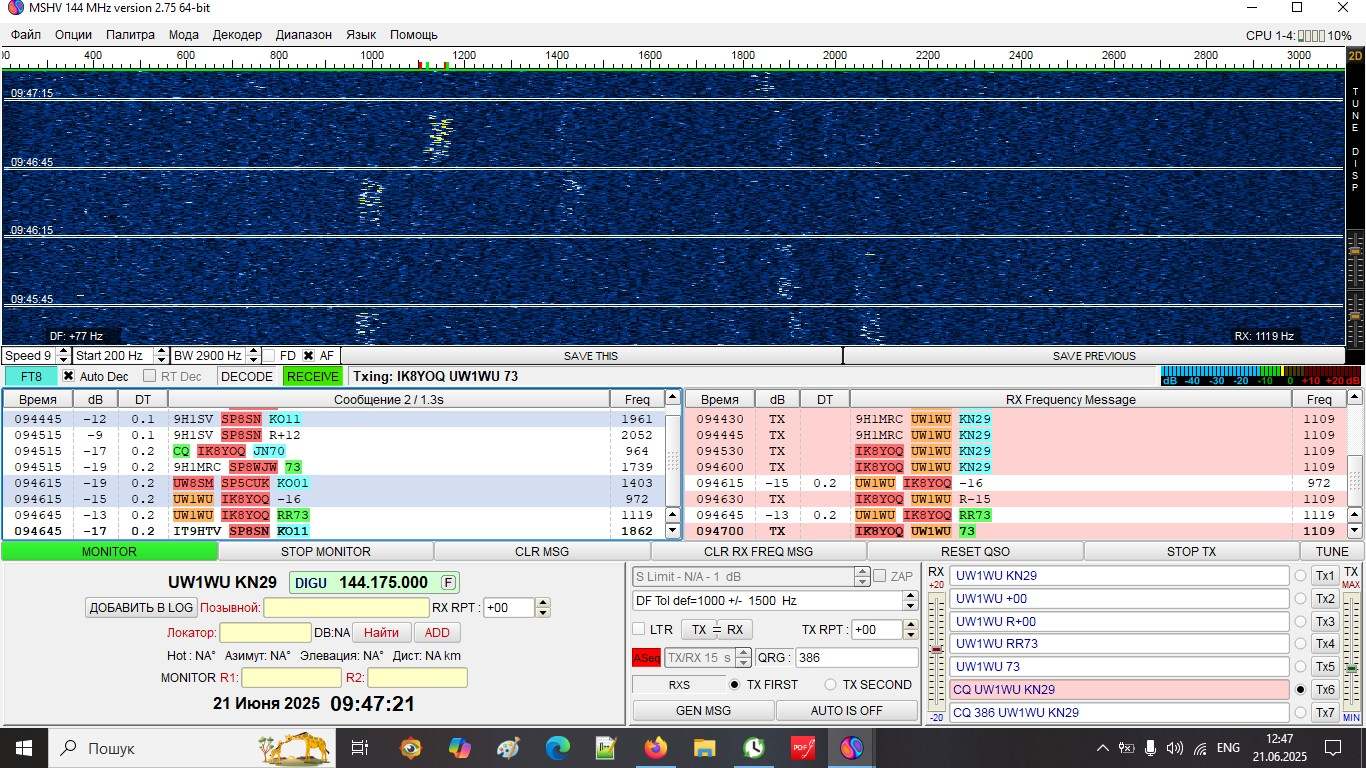Click the Wi-Fi icon in system tray
The image size is (1366, 768).
[x=1200, y=748]
